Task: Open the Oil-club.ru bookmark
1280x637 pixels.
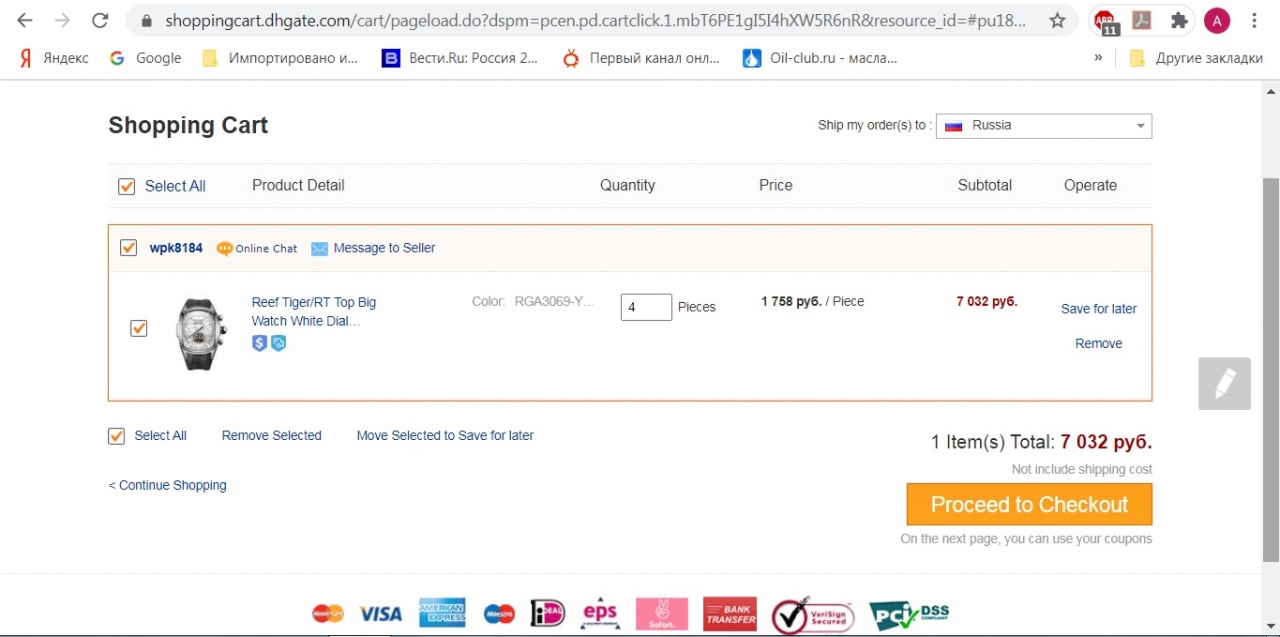Action: [820, 58]
